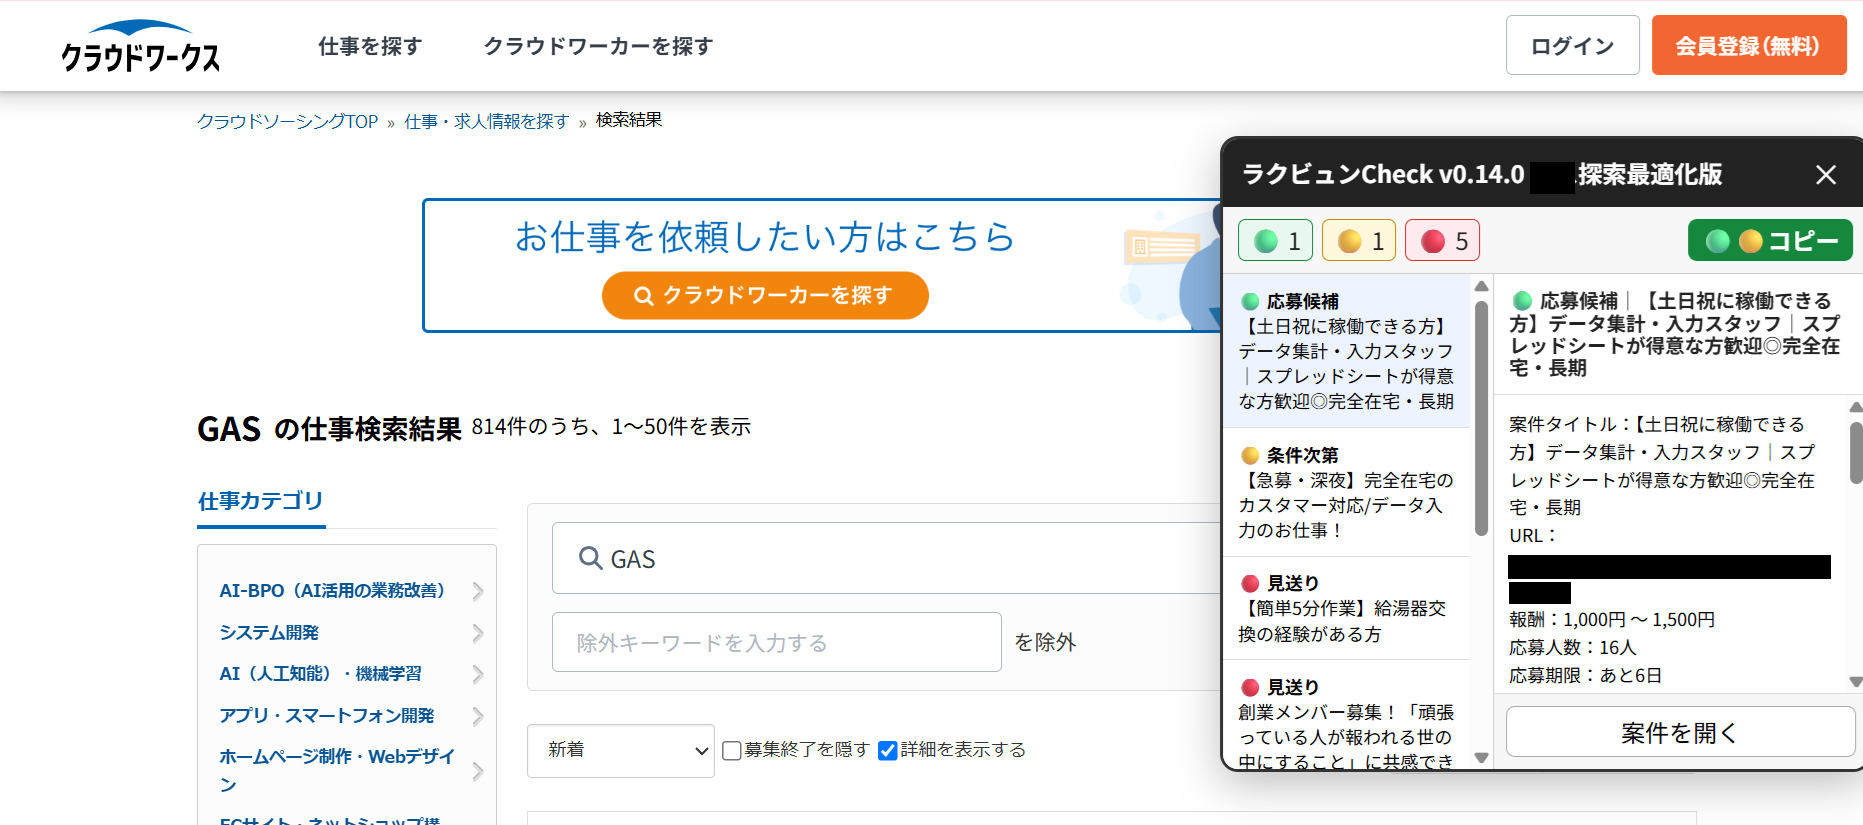
Task: Go to クラウドソーシングTOP breadcrumb
Action: click(287, 121)
